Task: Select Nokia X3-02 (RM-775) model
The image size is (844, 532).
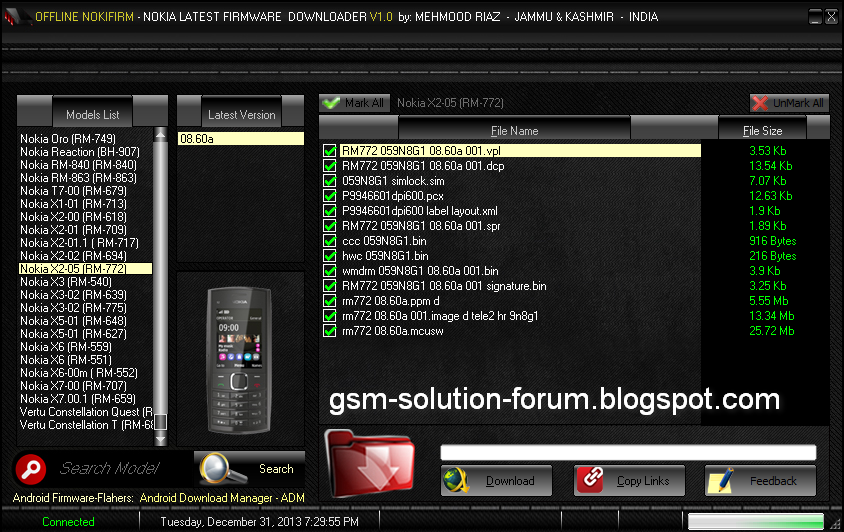Action: pyautogui.click(x=86, y=307)
